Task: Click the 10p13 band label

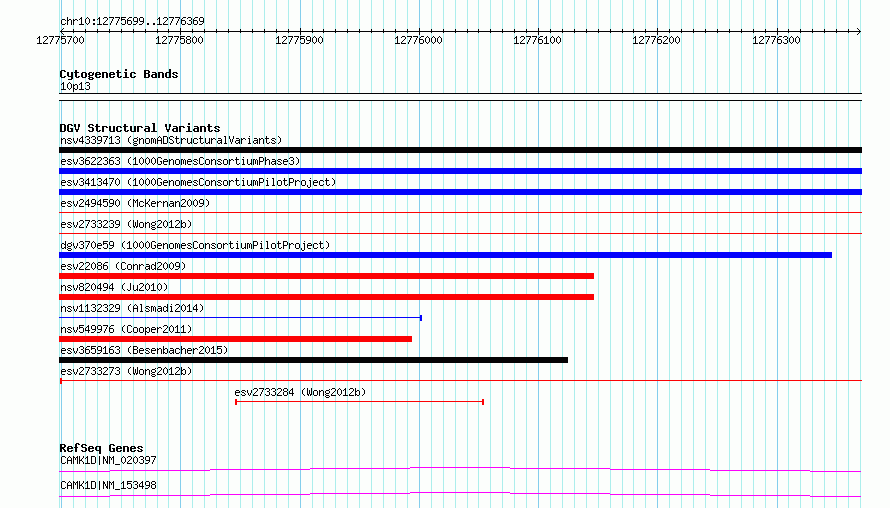Action: (x=75, y=86)
